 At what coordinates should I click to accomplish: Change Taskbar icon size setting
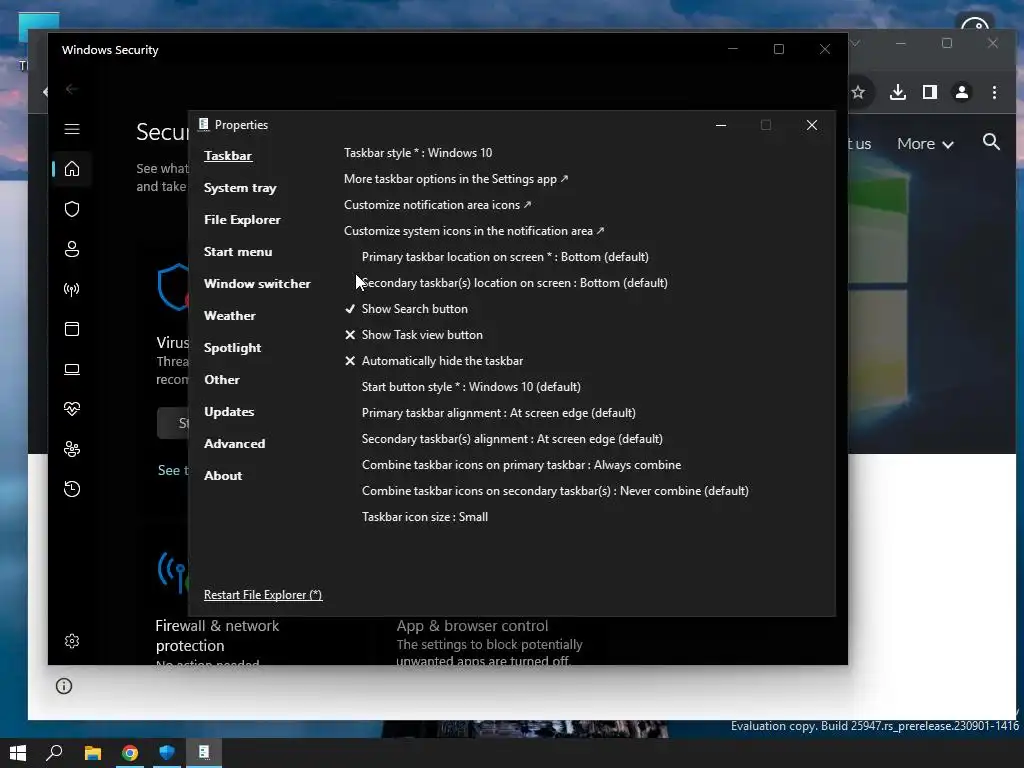click(425, 517)
